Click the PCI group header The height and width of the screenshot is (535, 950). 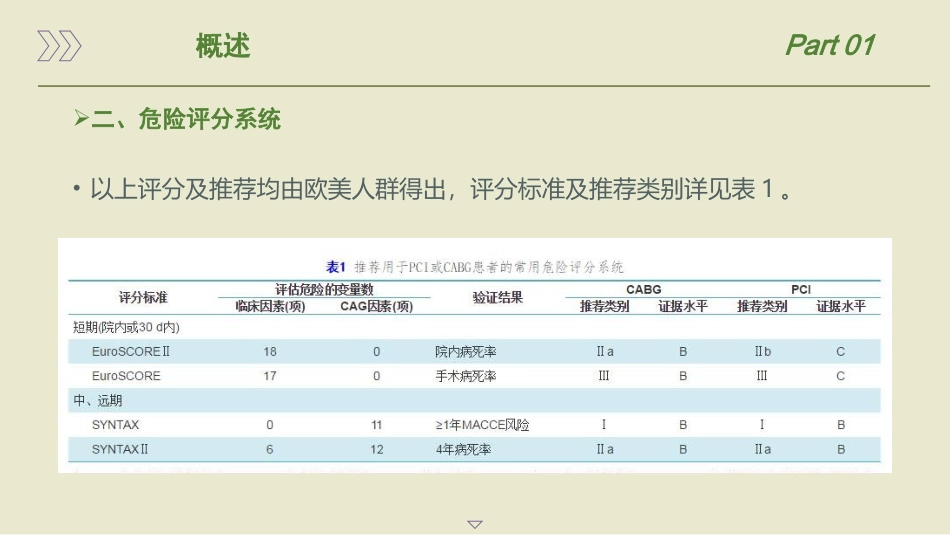click(801, 290)
